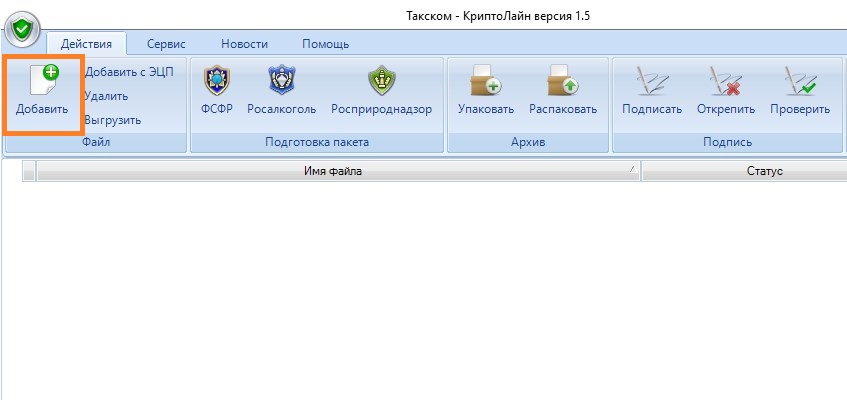Click the Открепить signature icon
847x400 pixels.
point(725,81)
